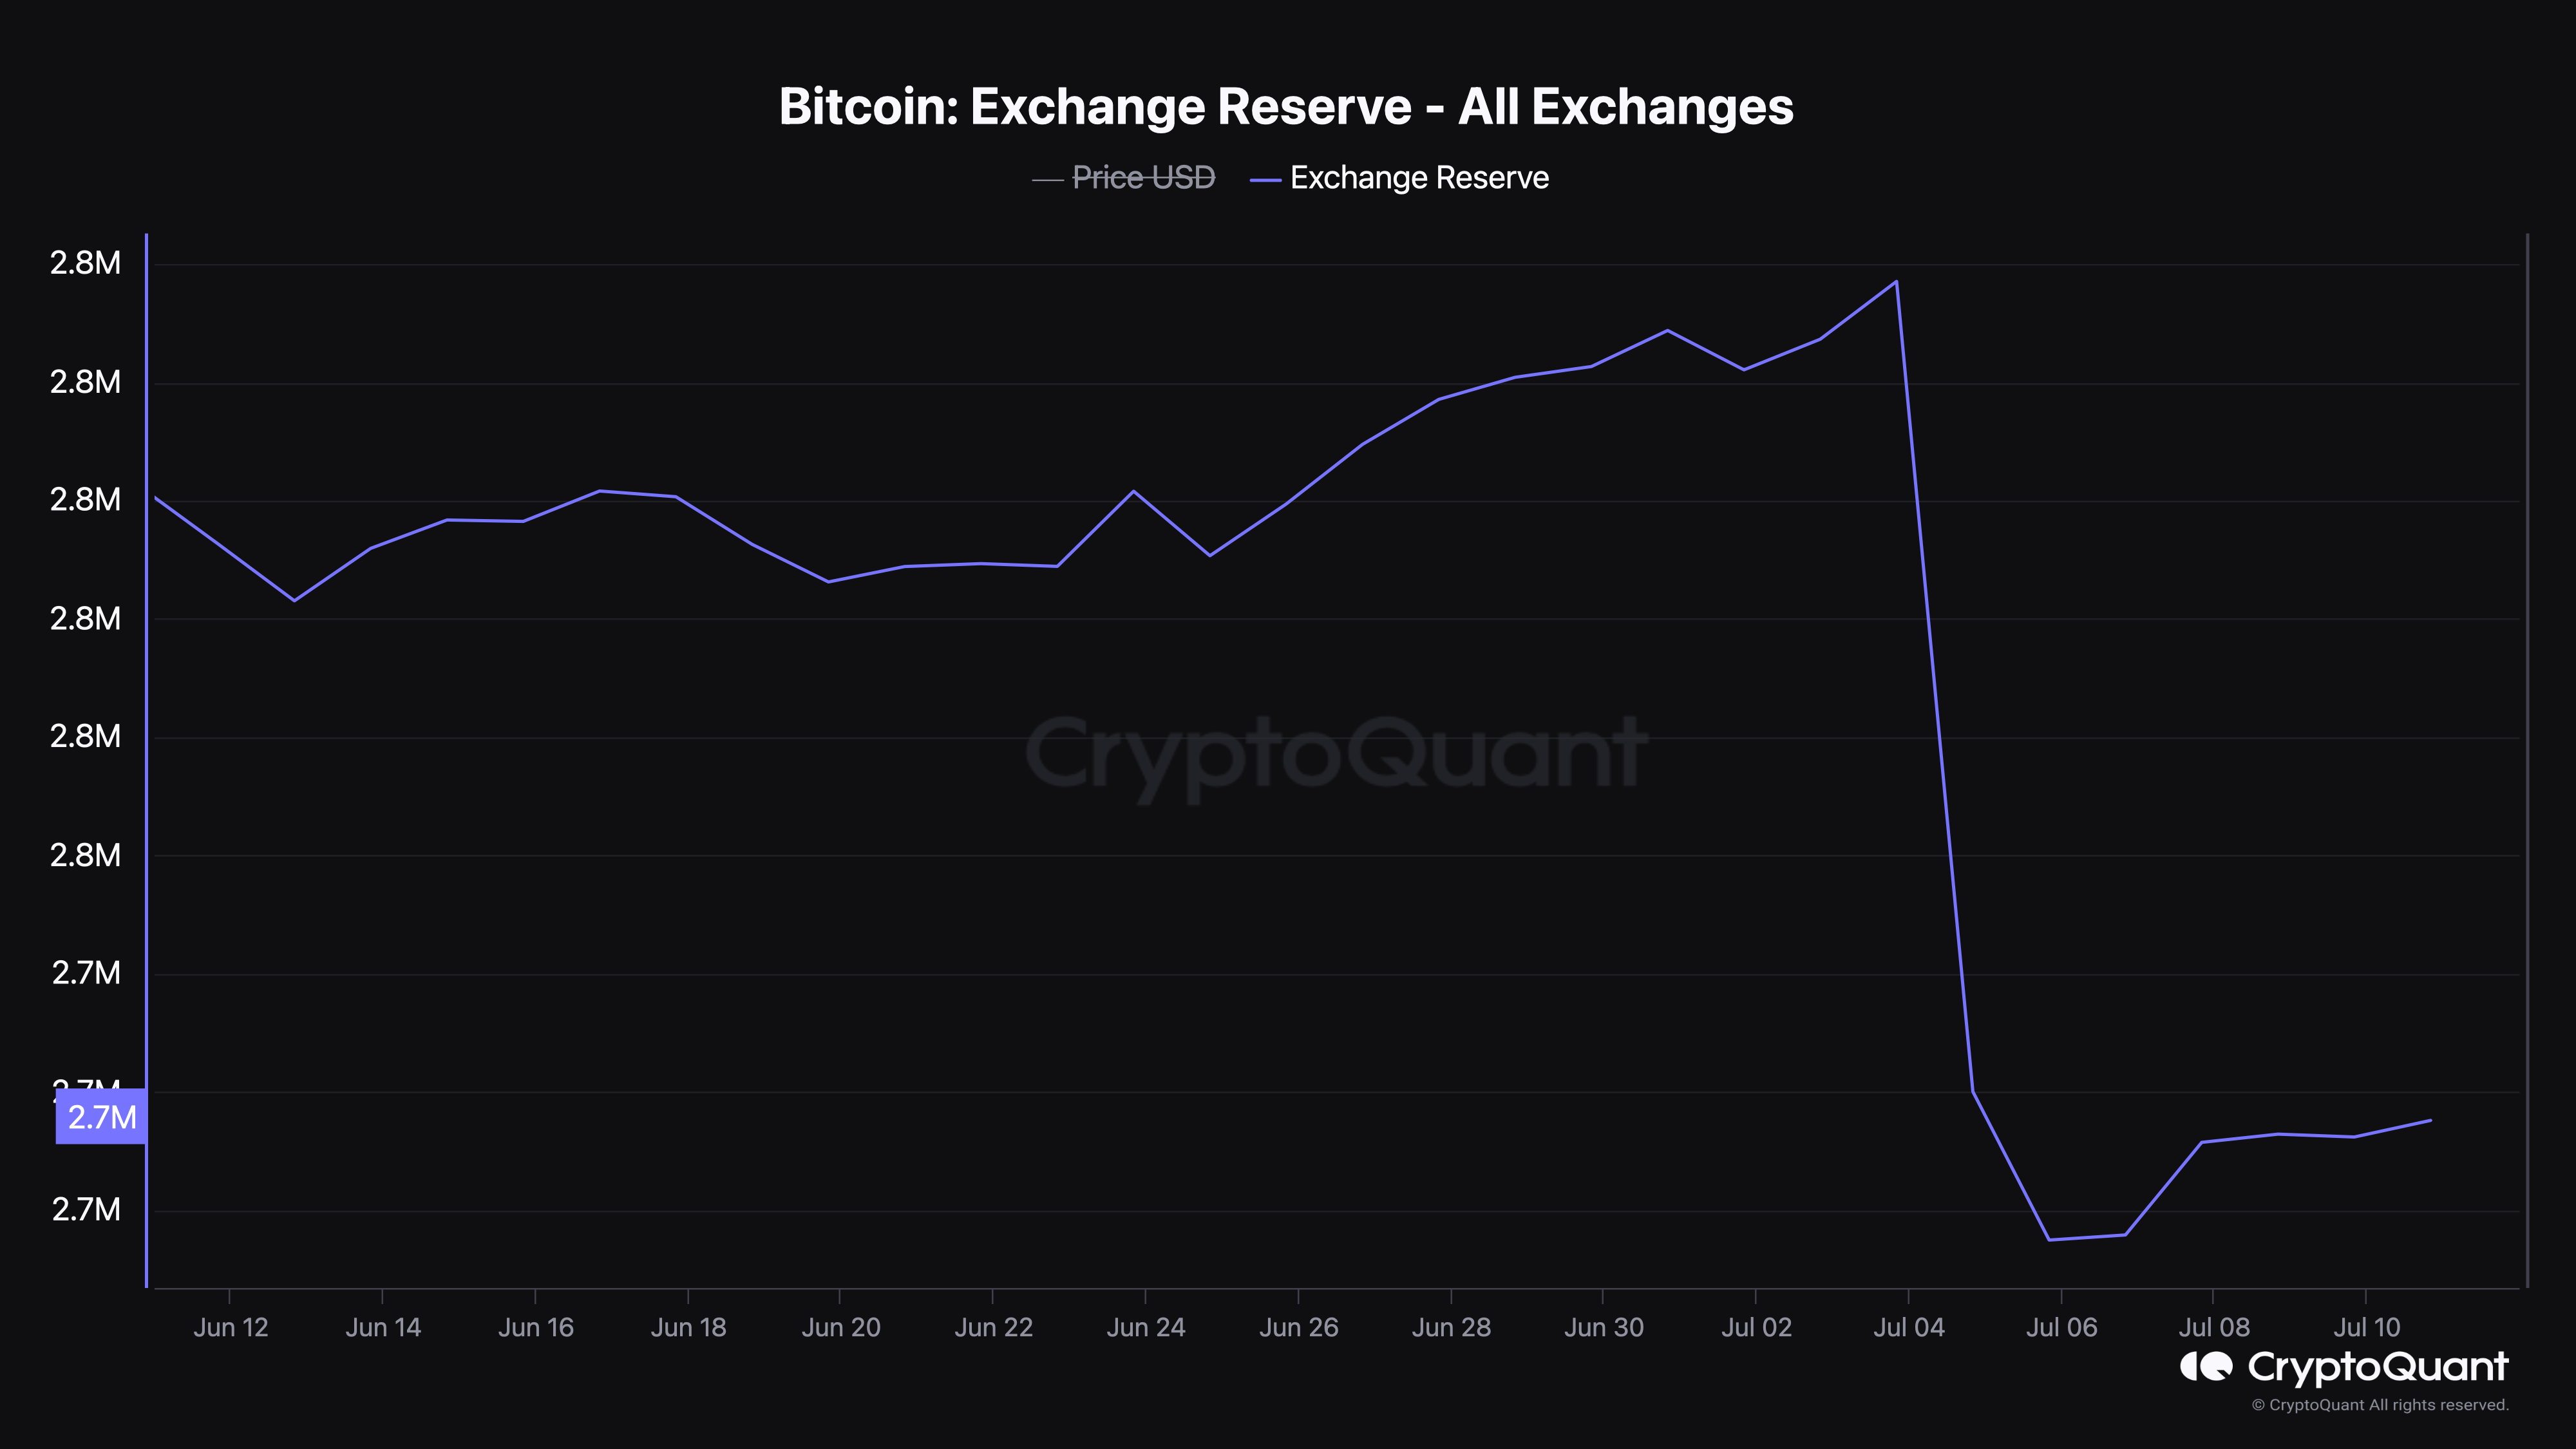
Task: Toggle the Price USD legend item
Action: 1143,178
